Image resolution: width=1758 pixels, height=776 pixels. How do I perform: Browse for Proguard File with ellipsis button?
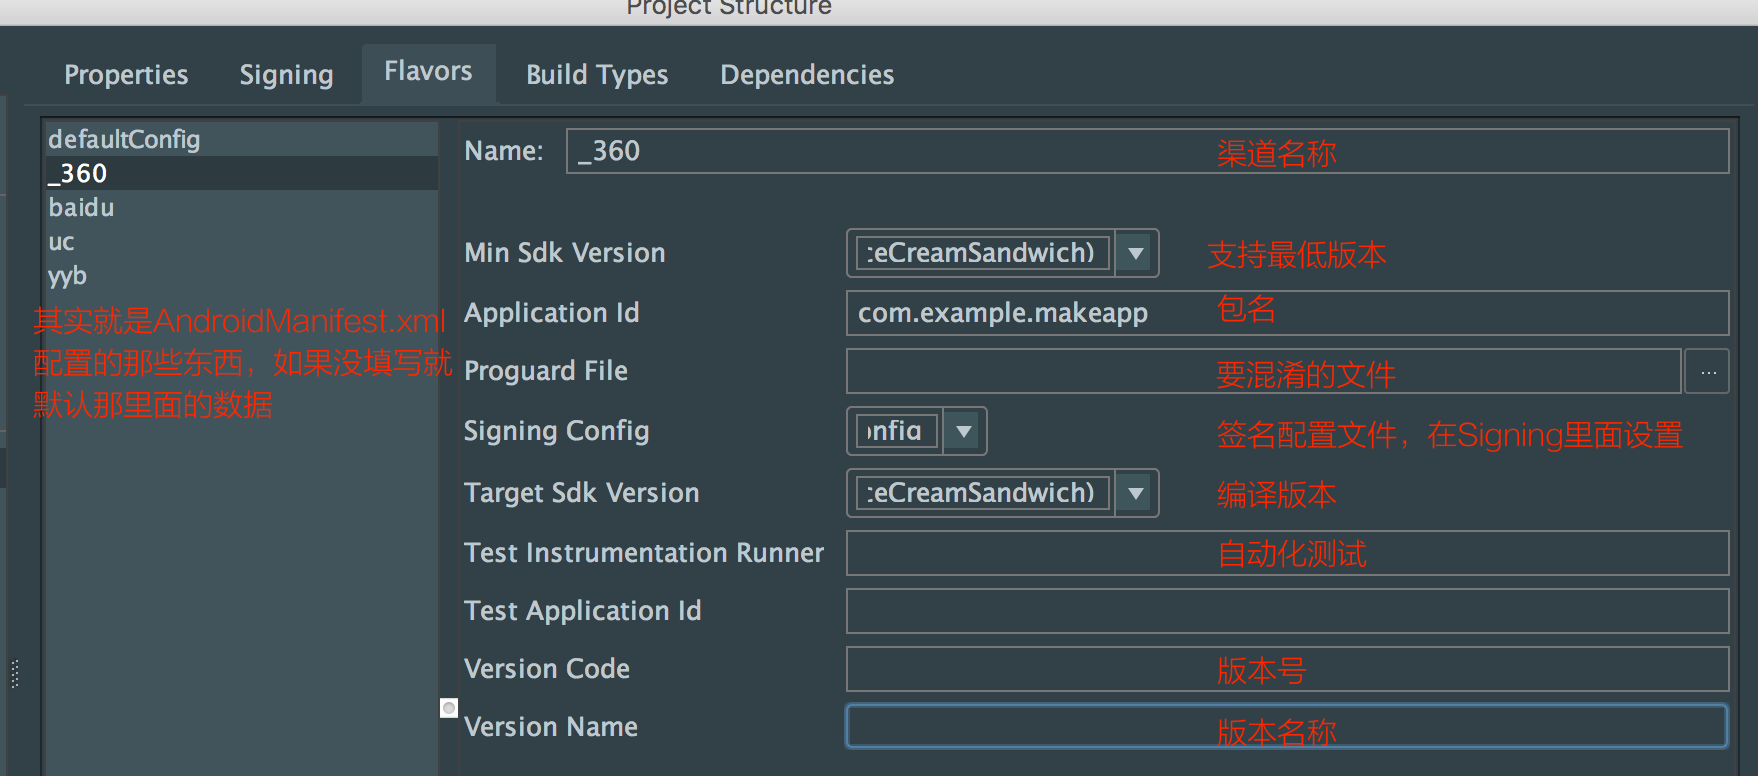[1708, 372]
